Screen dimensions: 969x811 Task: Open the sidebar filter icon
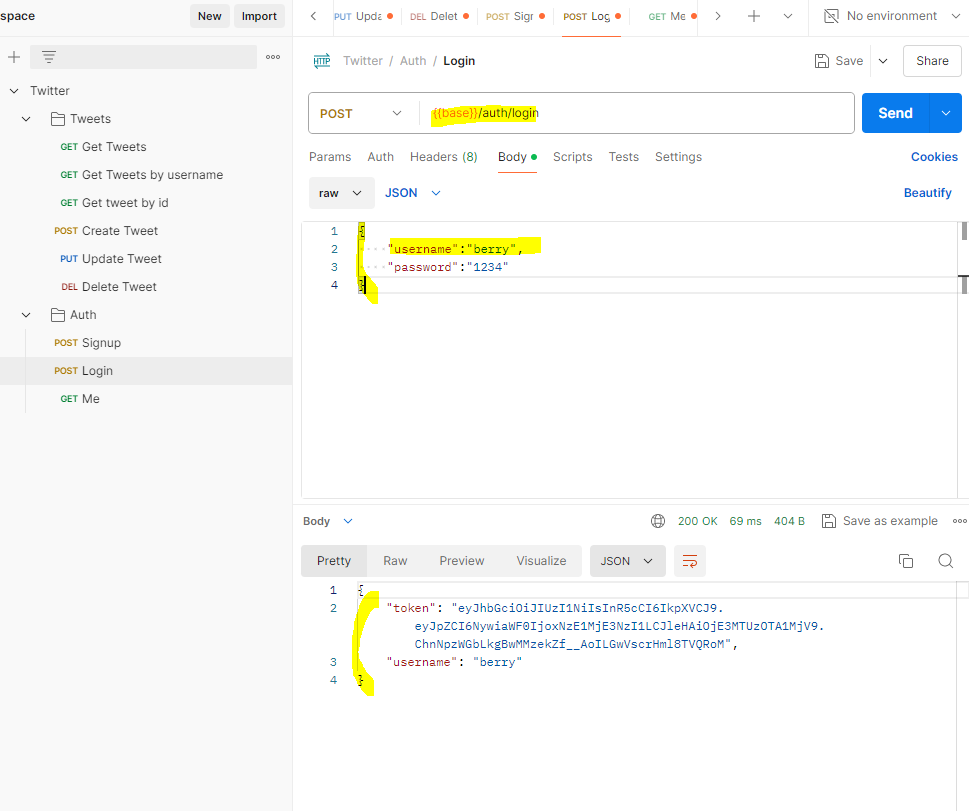pos(49,57)
